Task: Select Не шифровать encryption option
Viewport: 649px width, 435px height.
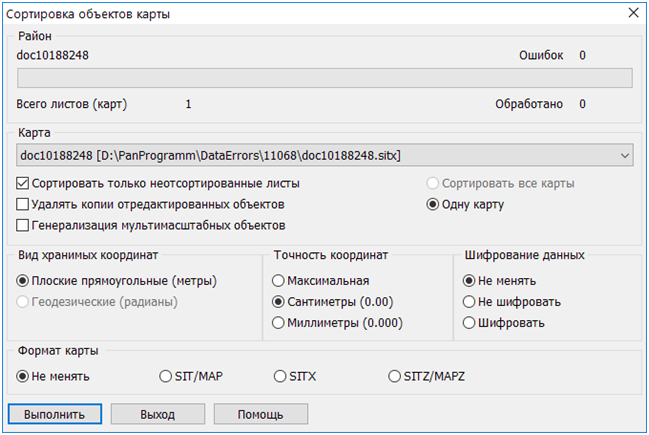Action: 469,301
